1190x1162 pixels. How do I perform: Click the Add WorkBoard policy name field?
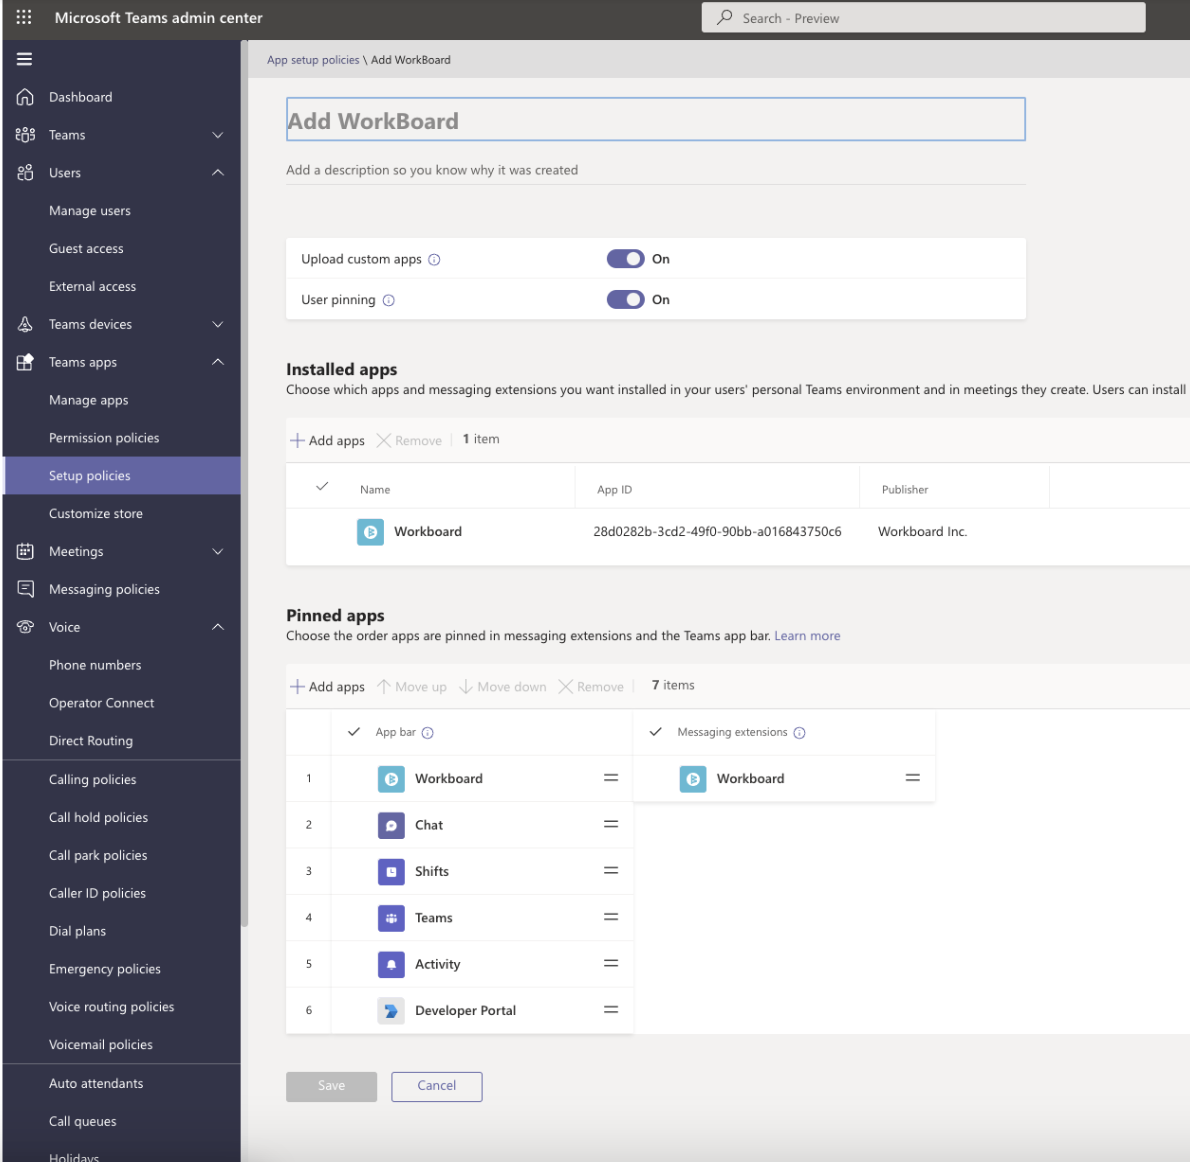(656, 119)
